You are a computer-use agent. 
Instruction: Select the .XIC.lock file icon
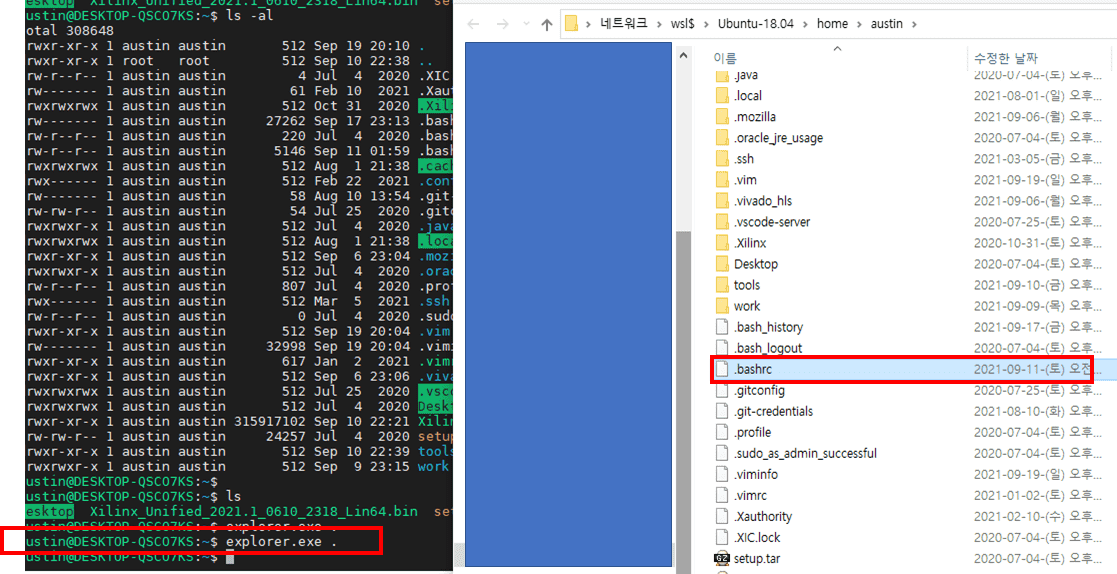tap(722, 537)
